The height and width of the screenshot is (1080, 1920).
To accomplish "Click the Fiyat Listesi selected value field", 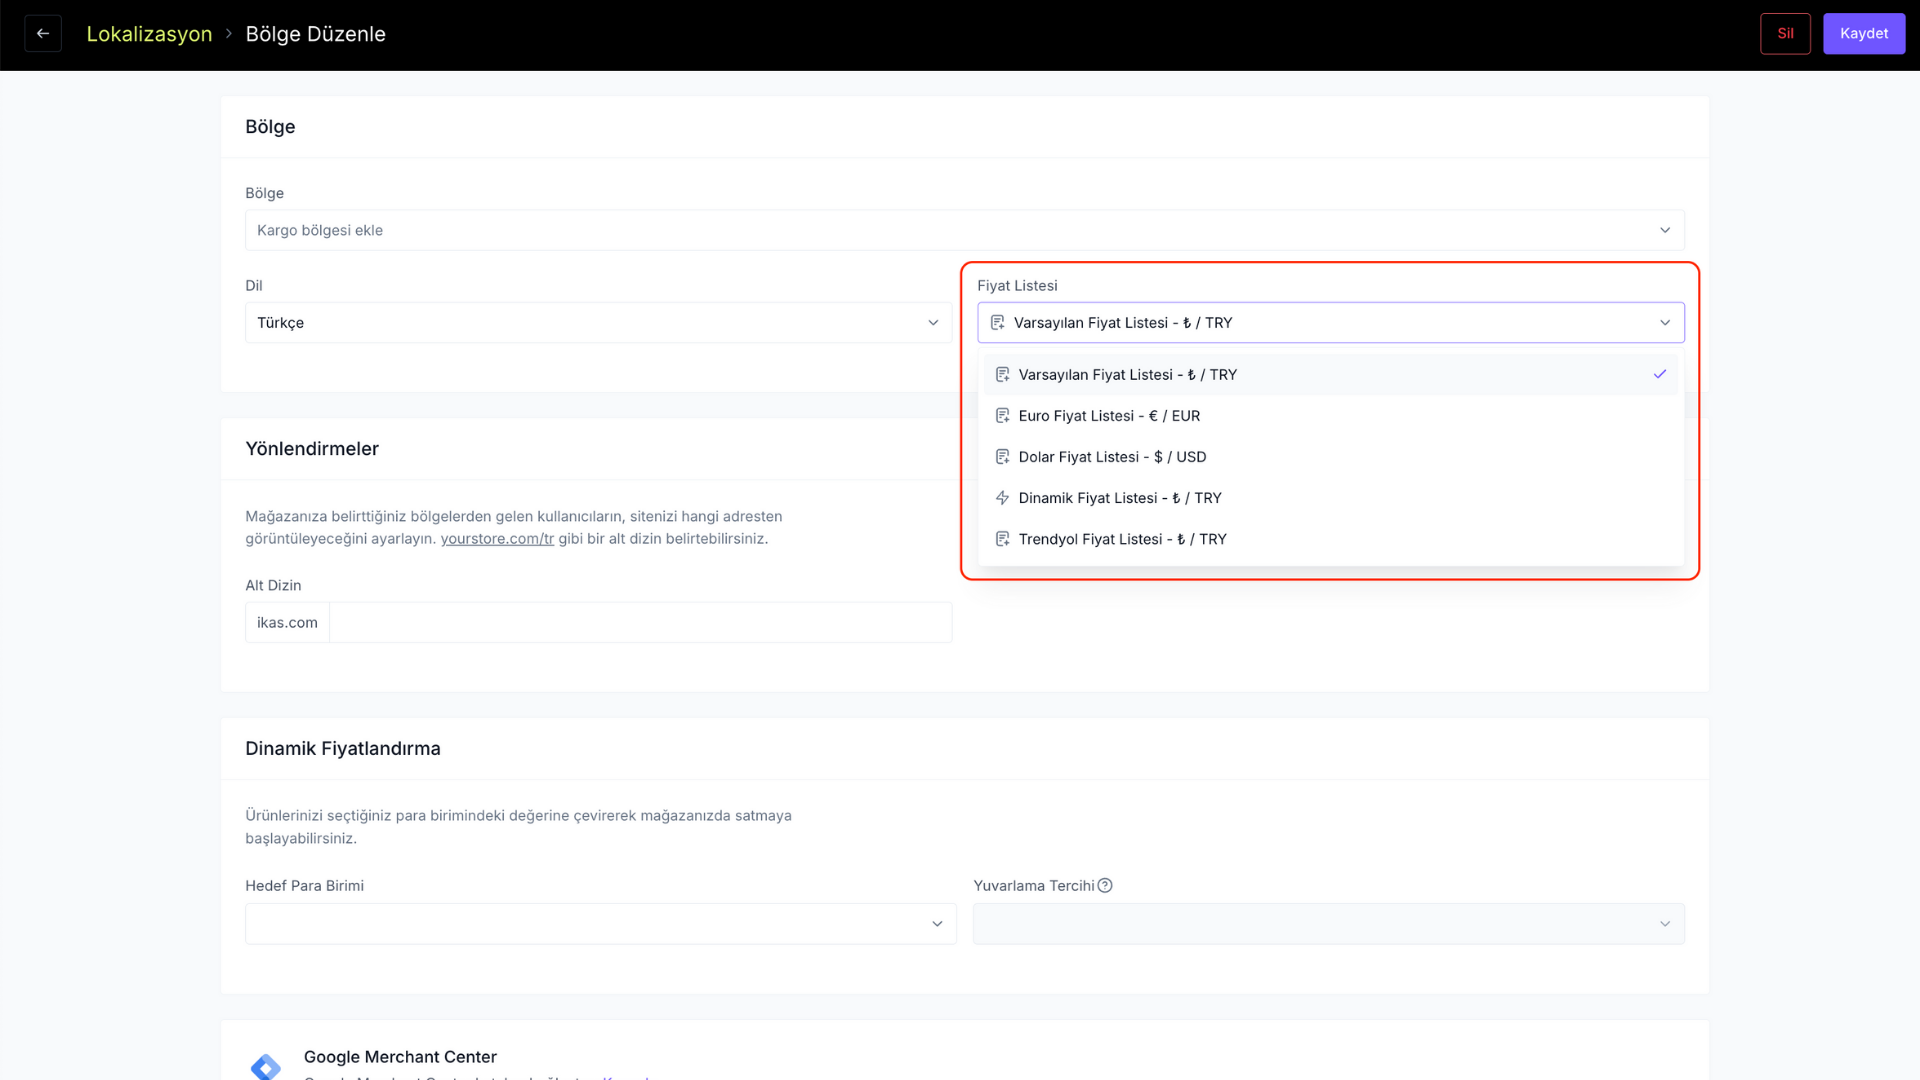I will [x=1330, y=322].
